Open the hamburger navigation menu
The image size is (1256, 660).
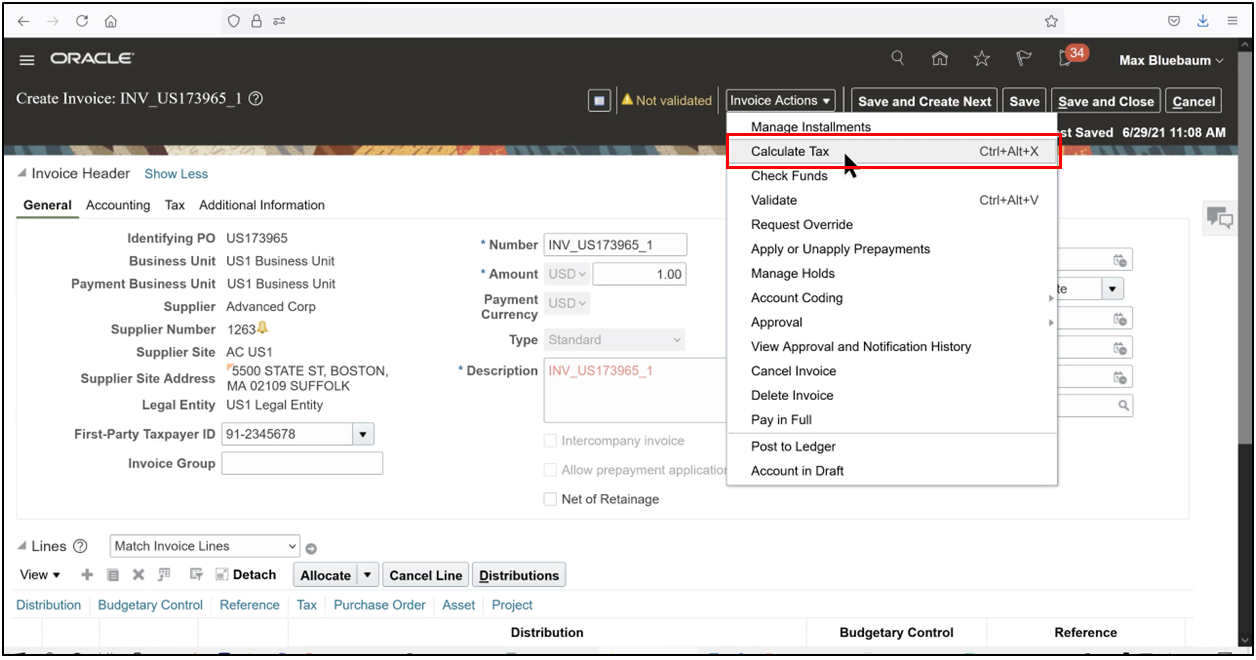[26, 58]
